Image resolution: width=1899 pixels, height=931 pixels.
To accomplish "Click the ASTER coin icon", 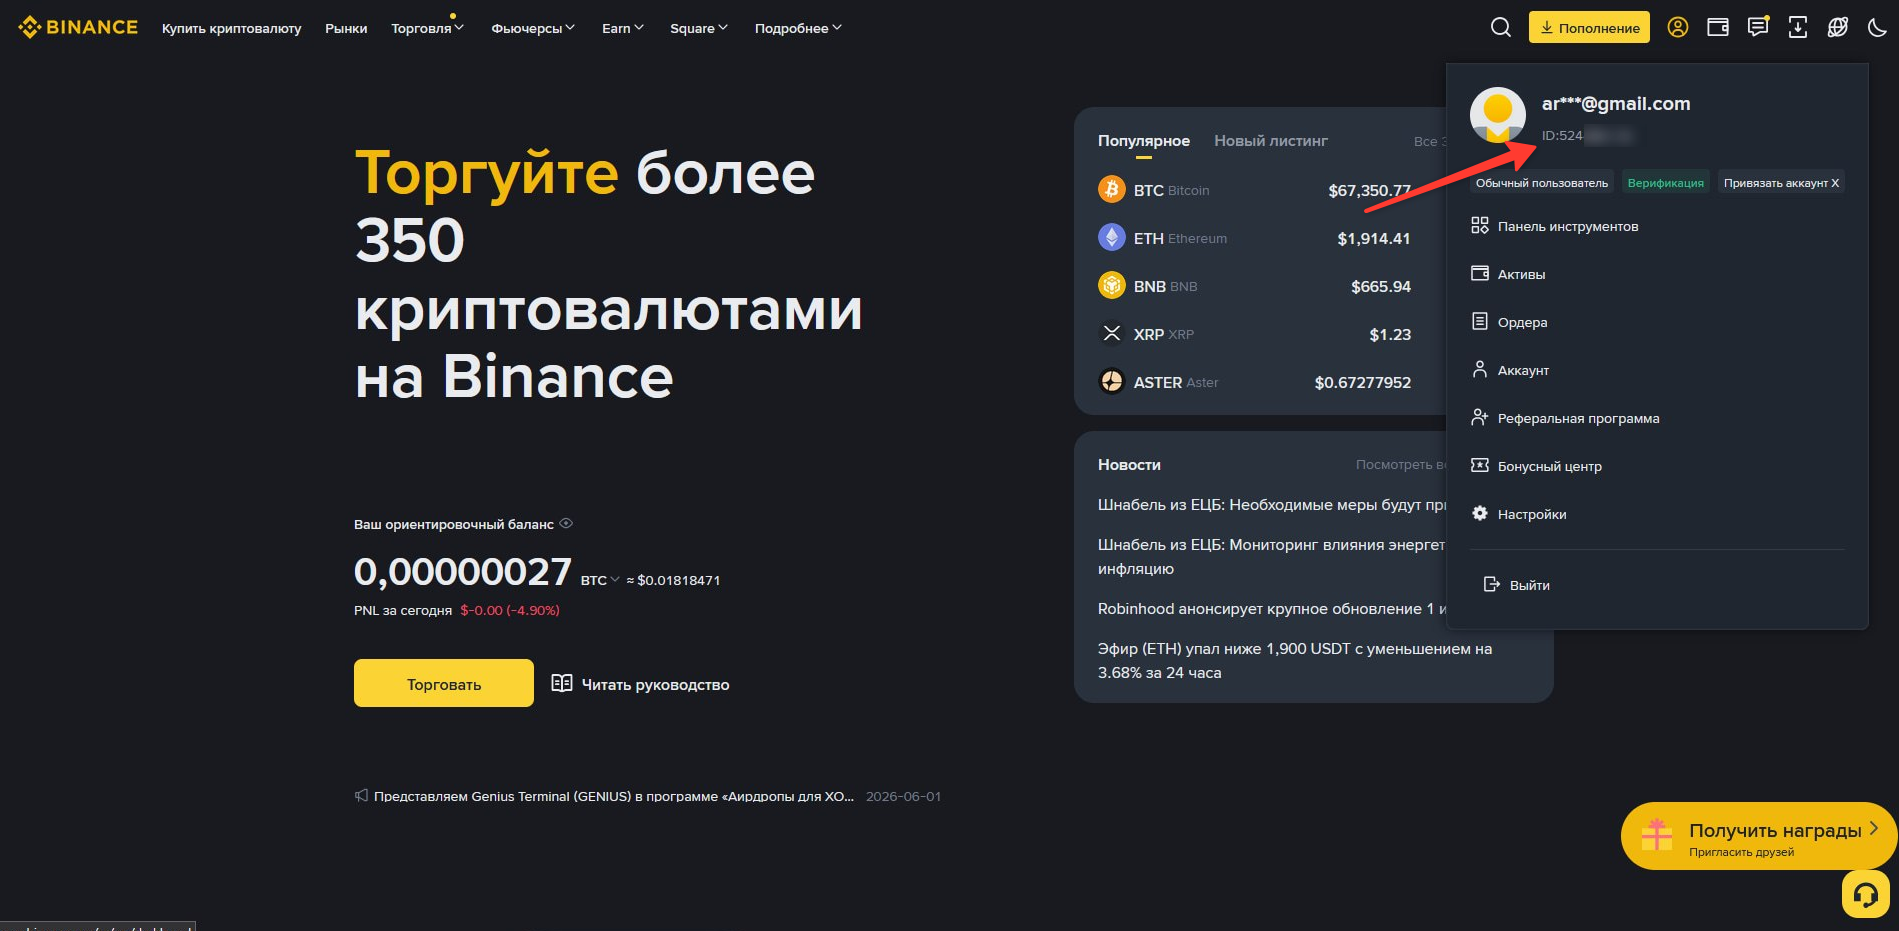I will [1112, 381].
